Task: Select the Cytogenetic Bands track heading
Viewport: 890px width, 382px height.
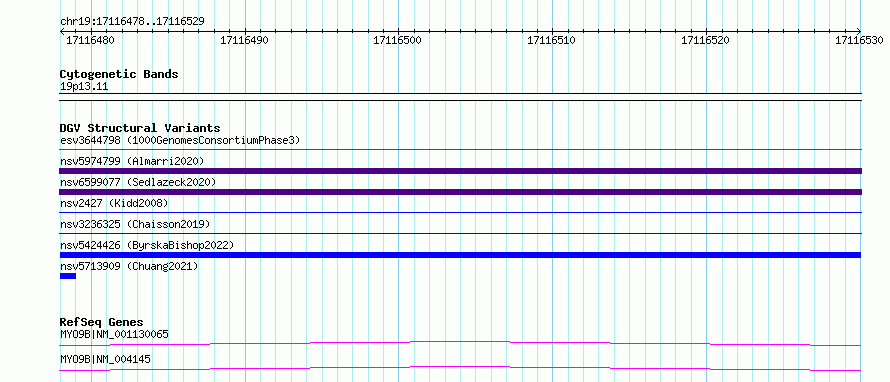Action: (x=119, y=74)
